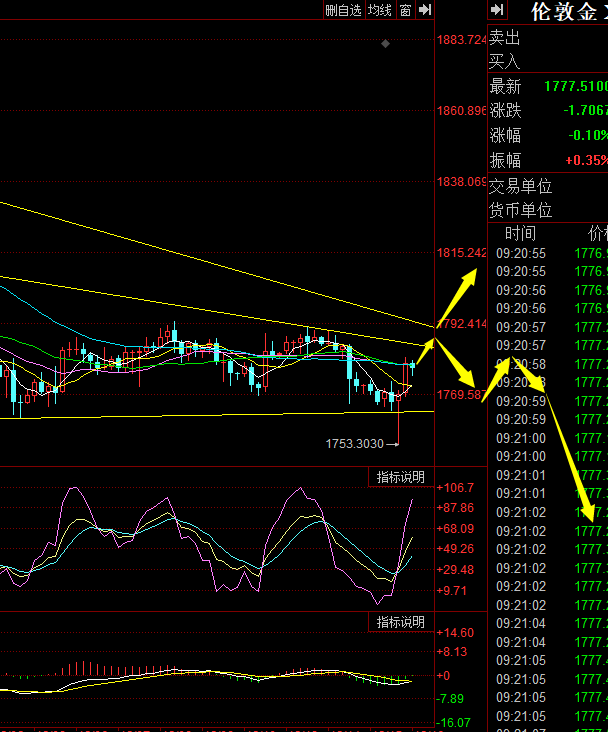608x732 pixels.
Task: Open 指标说明 for the MACD indicator pane
Action: (x=401, y=622)
